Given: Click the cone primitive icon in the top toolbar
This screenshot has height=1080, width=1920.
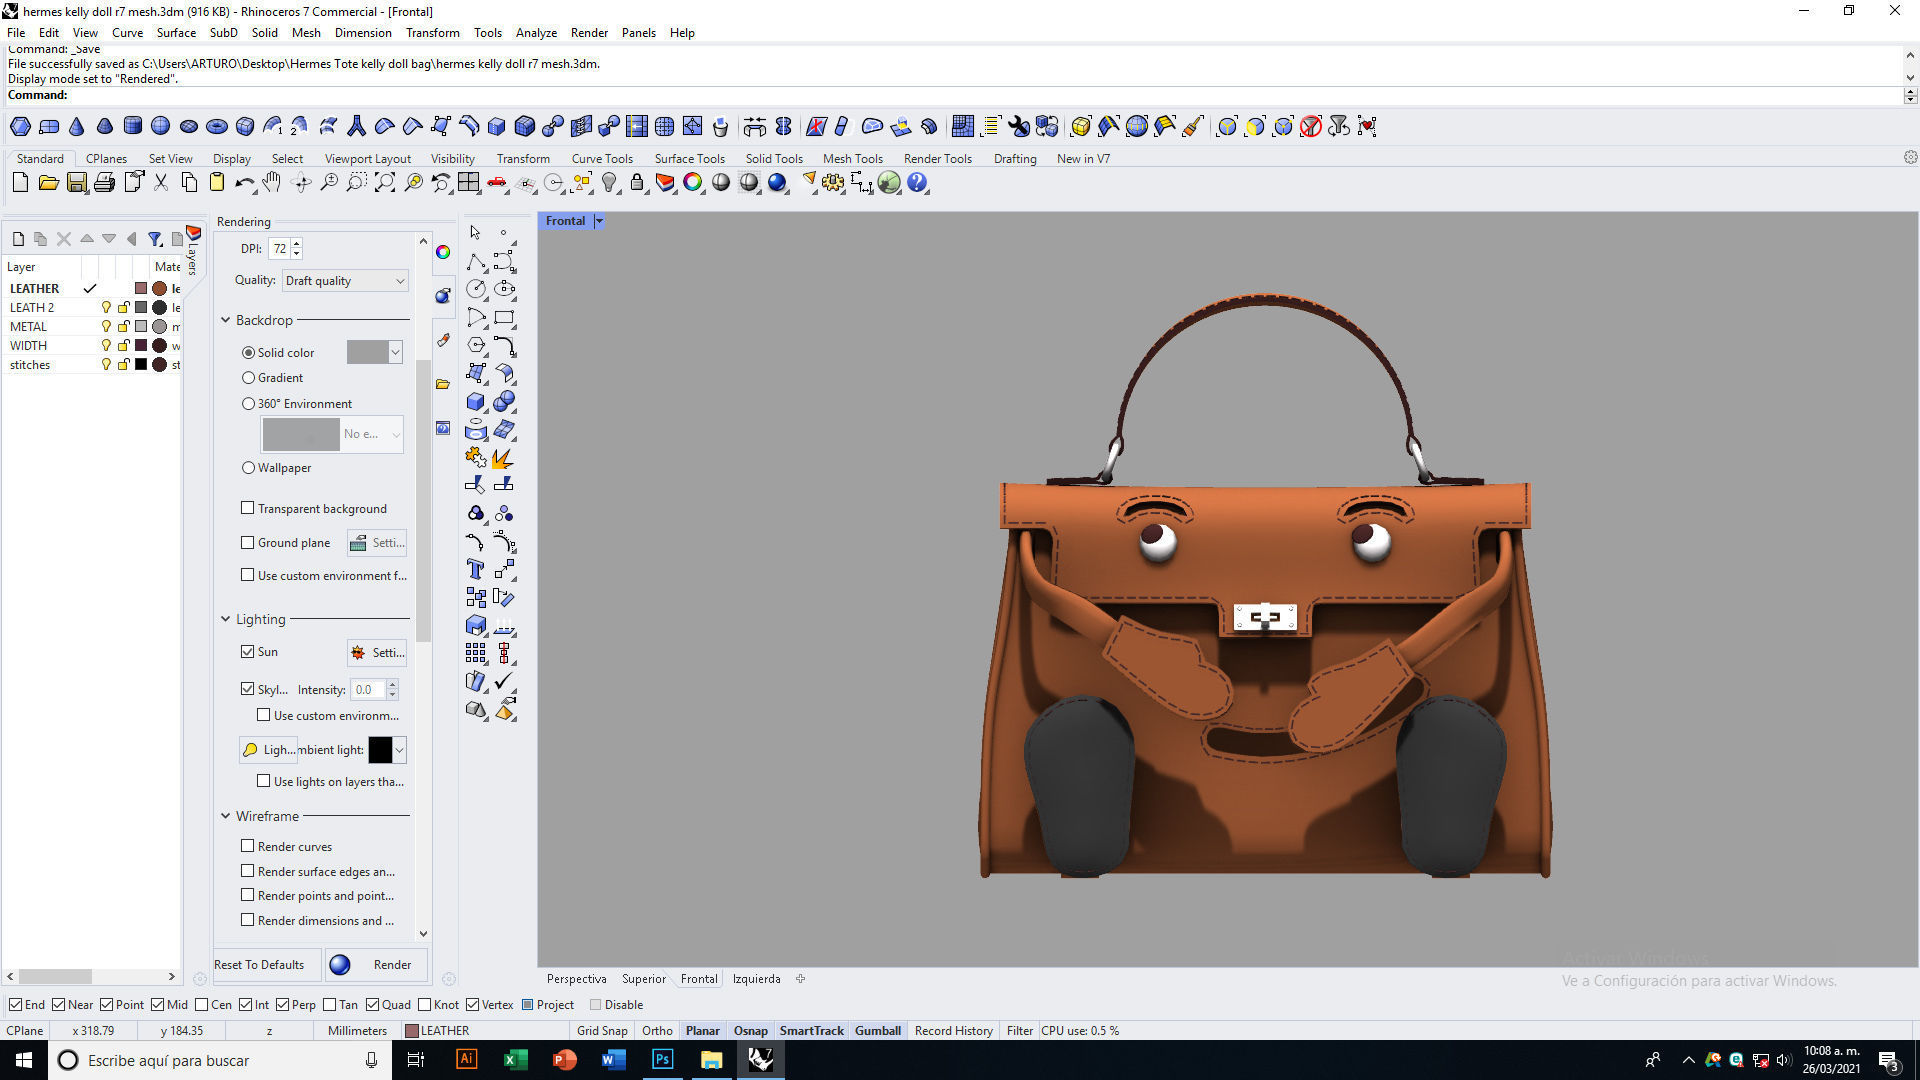Looking at the screenshot, I should (77, 126).
